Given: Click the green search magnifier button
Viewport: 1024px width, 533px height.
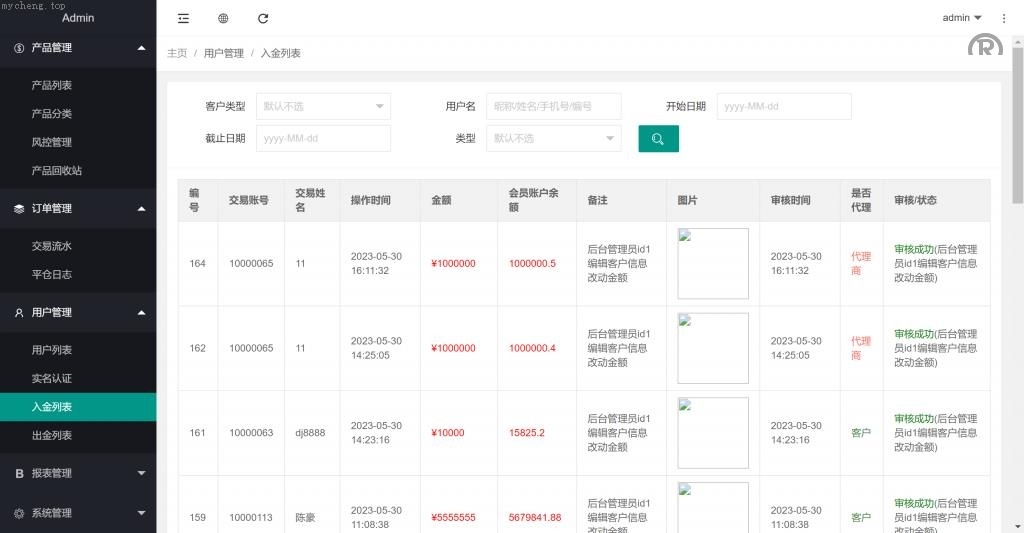Looking at the screenshot, I should point(658,139).
